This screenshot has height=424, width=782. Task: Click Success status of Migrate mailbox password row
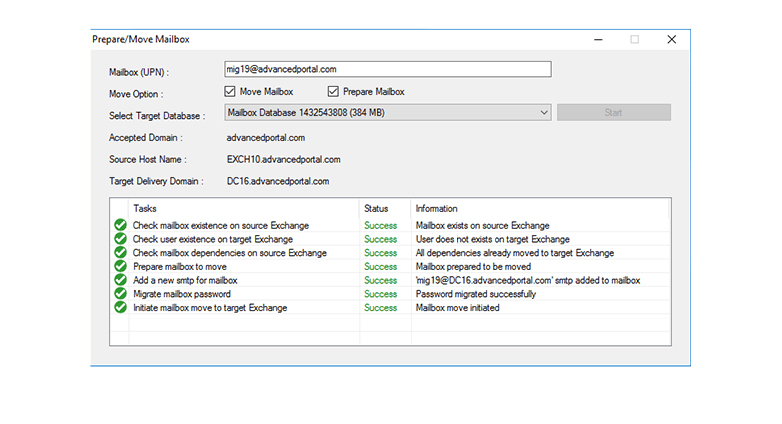(x=381, y=294)
